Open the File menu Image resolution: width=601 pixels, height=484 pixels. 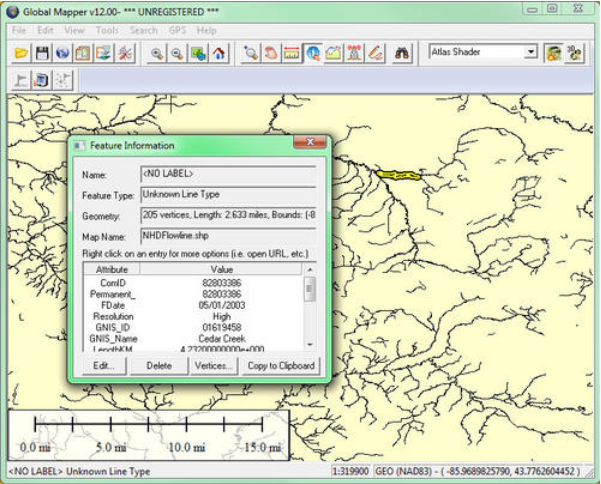click(x=19, y=30)
